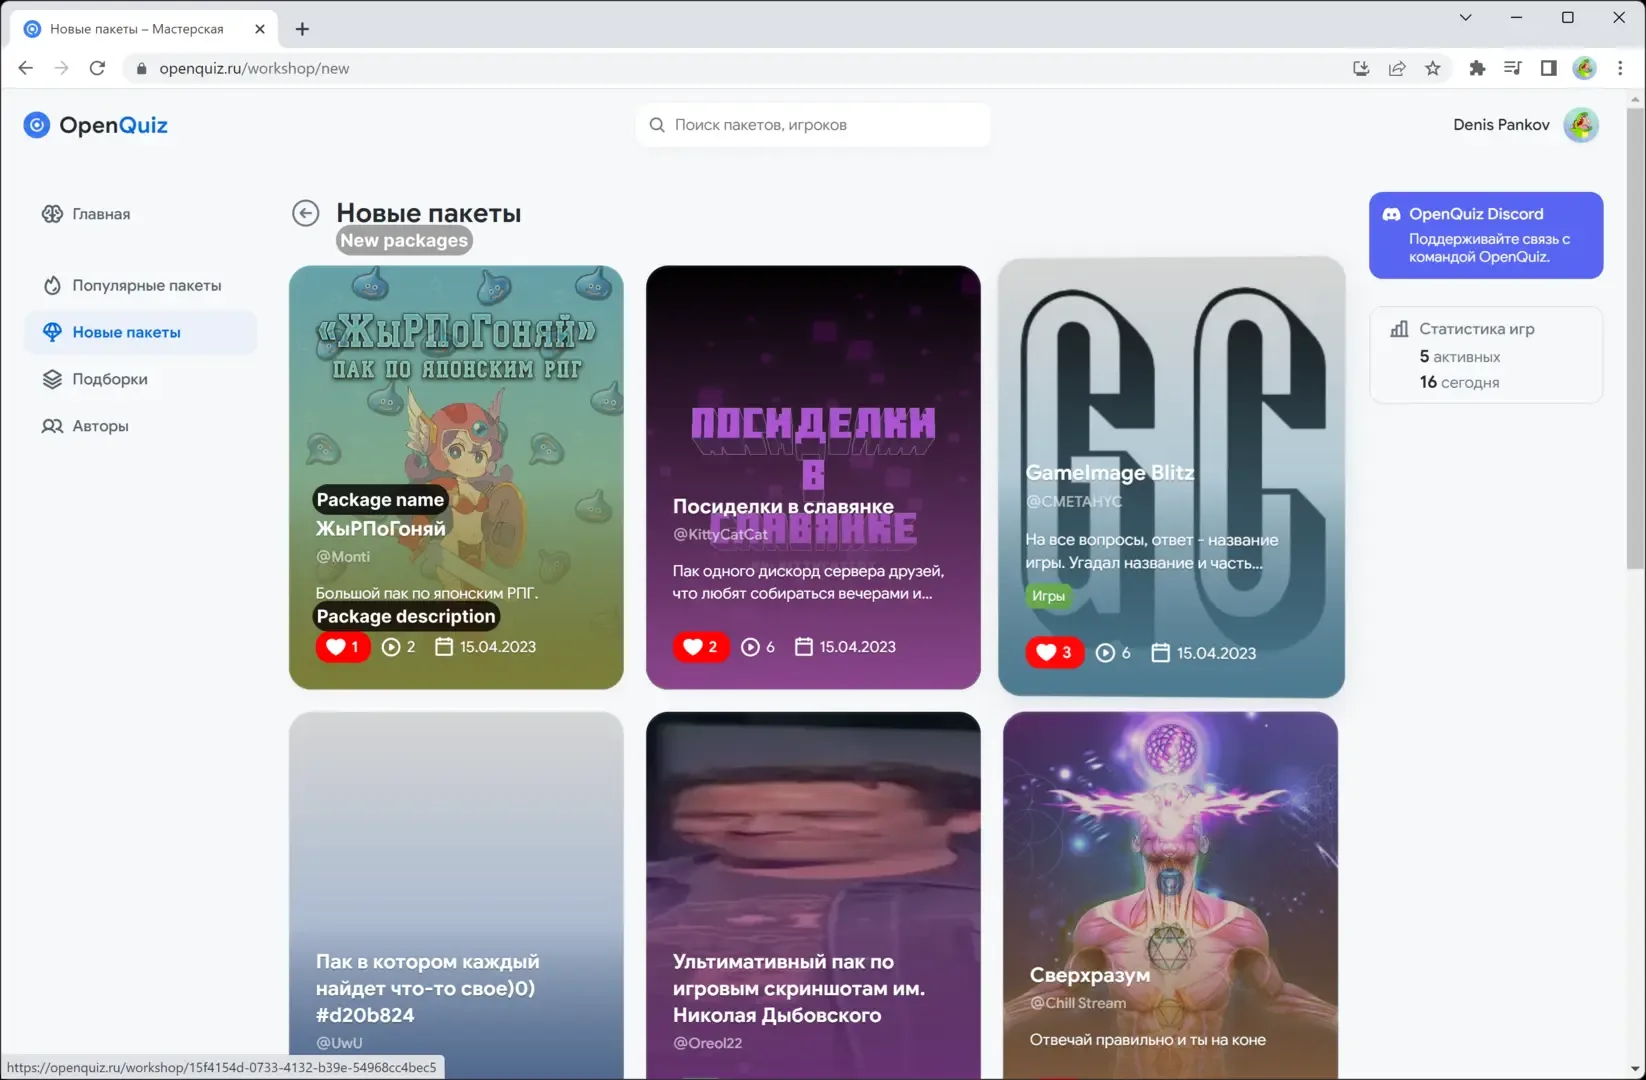The height and width of the screenshot is (1080, 1646).
Task: Open the Chrome profile avatar in toolbar
Action: 1584,68
